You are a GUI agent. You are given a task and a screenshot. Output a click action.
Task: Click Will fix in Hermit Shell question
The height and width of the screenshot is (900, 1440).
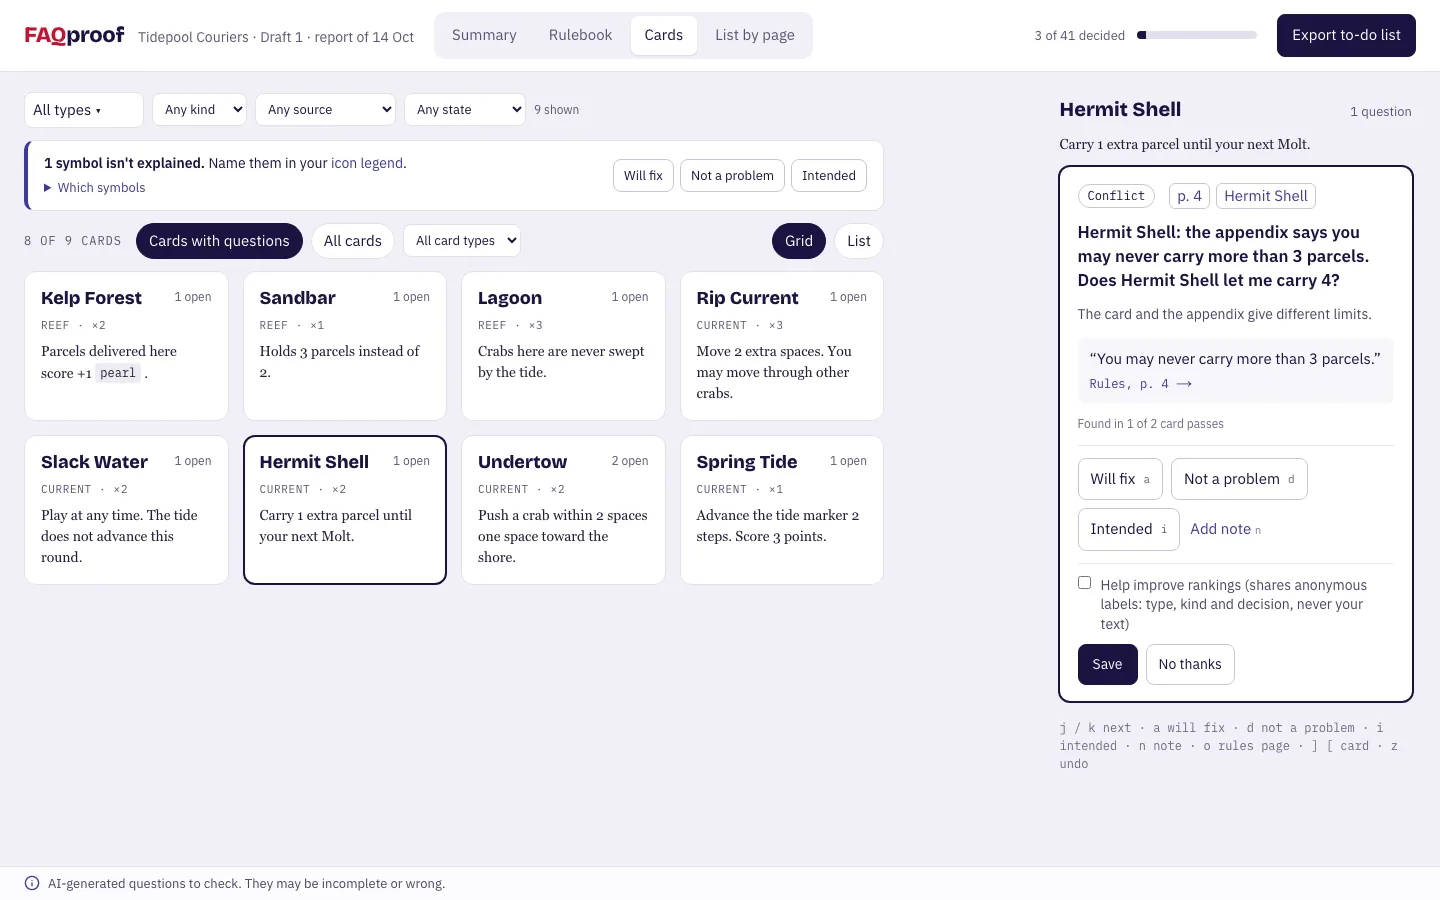(x=1120, y=479)
